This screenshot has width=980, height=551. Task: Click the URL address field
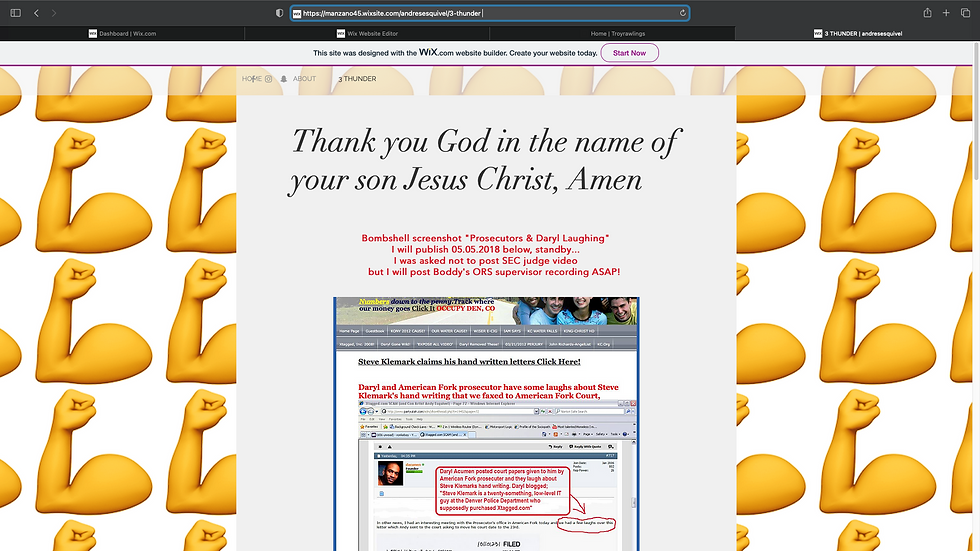(490, 13)
